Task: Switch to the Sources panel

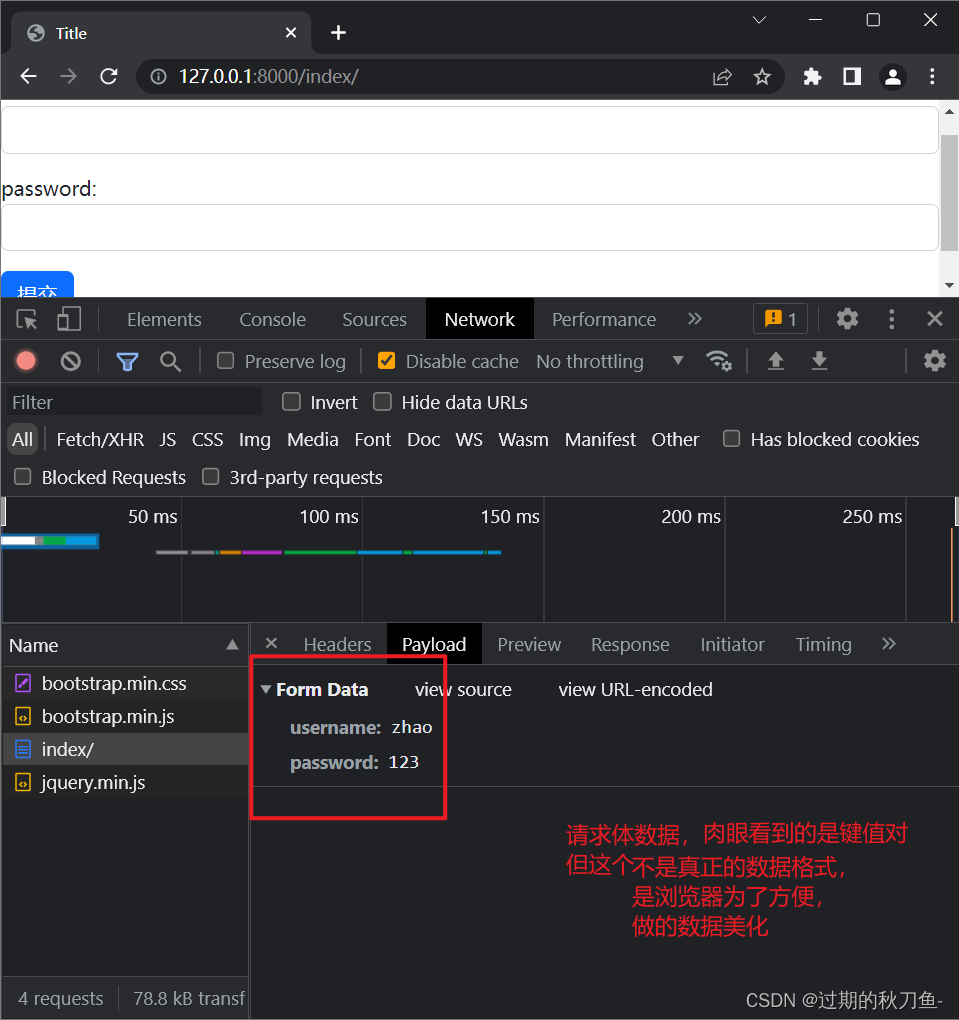Action: (375, 319)
